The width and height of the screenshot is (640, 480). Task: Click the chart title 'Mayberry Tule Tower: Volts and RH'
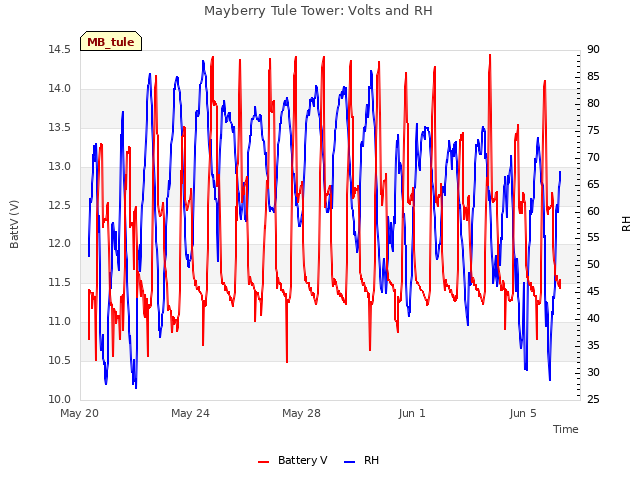318,11
